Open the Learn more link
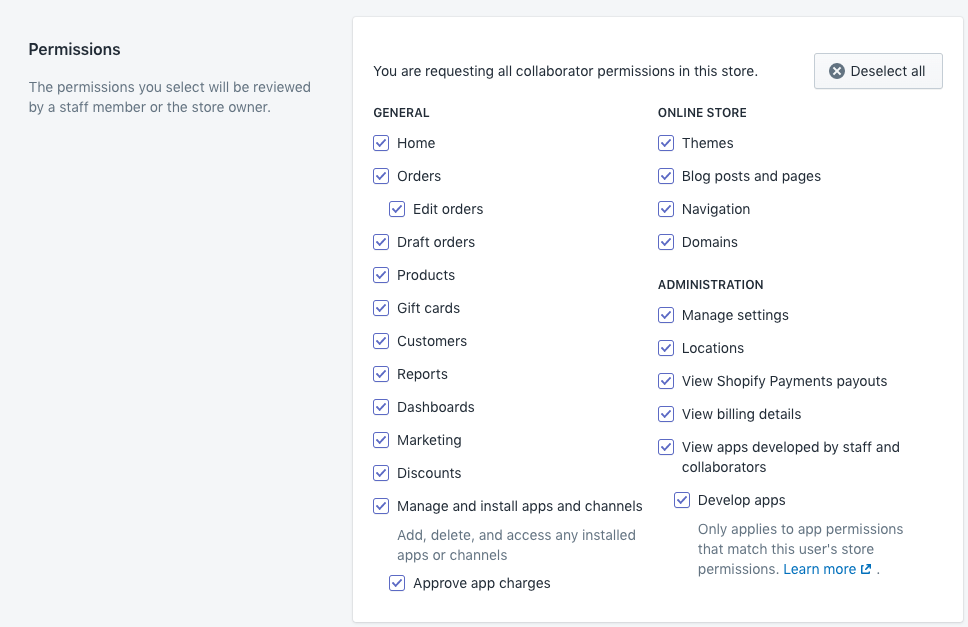The width and height of the screenshot is (968, 627). coord(819,569)
